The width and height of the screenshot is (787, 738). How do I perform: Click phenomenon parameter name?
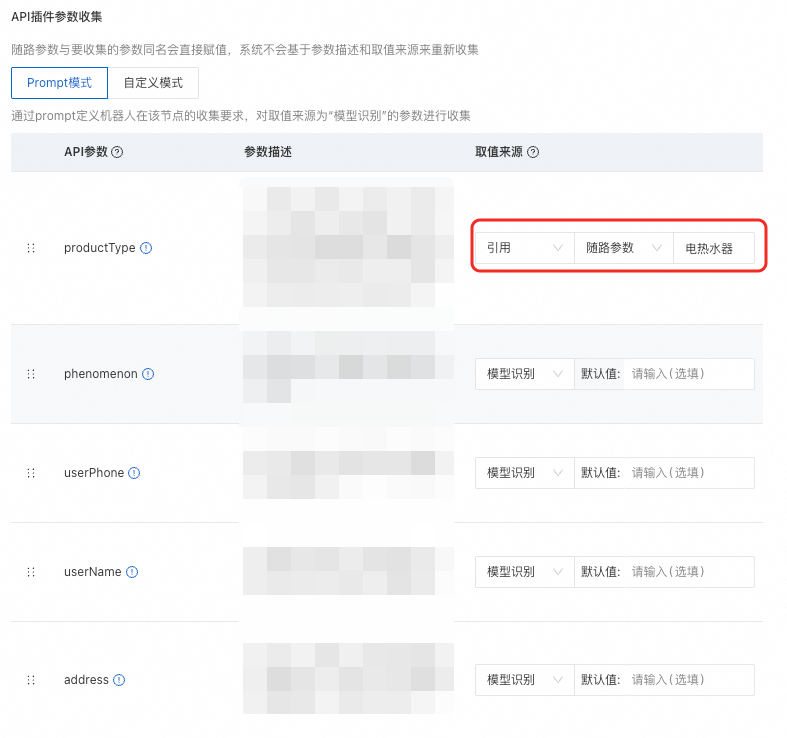pyautogui.click(x=100, y=374)
